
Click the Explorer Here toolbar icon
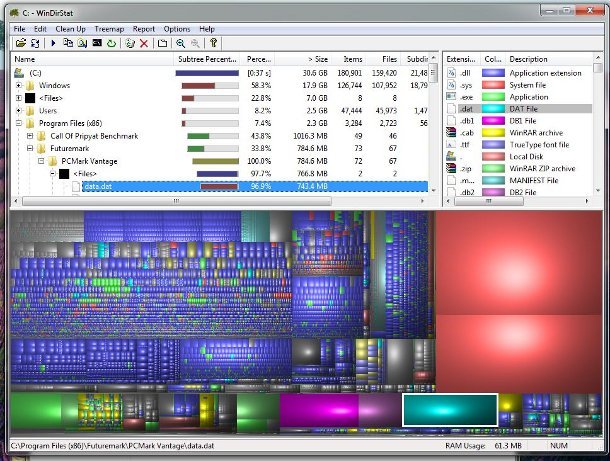pos(82,43)
